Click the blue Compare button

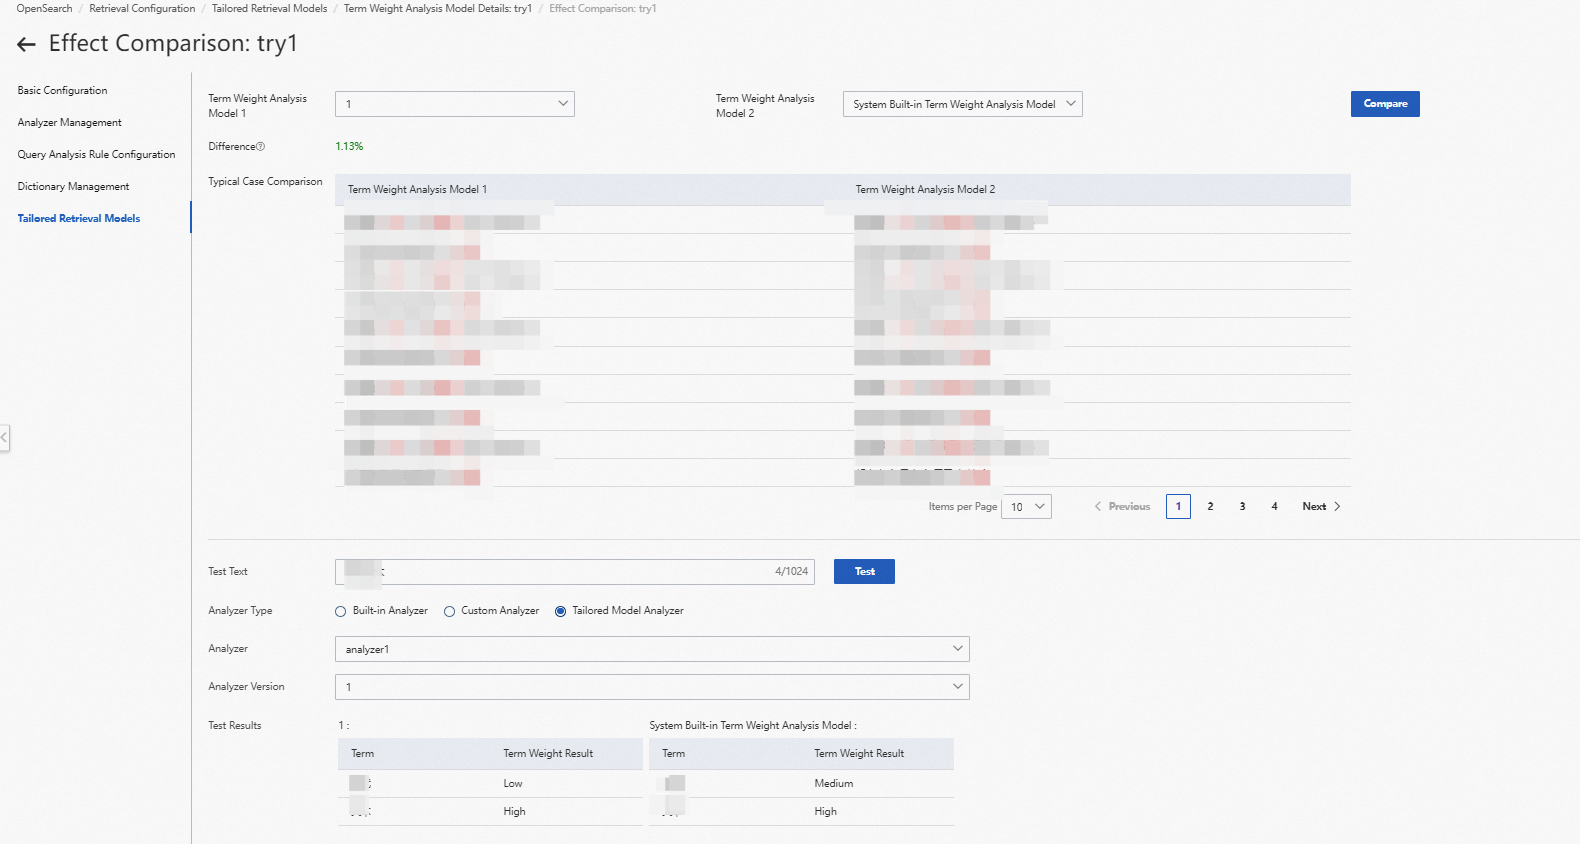coord(1385,104)
